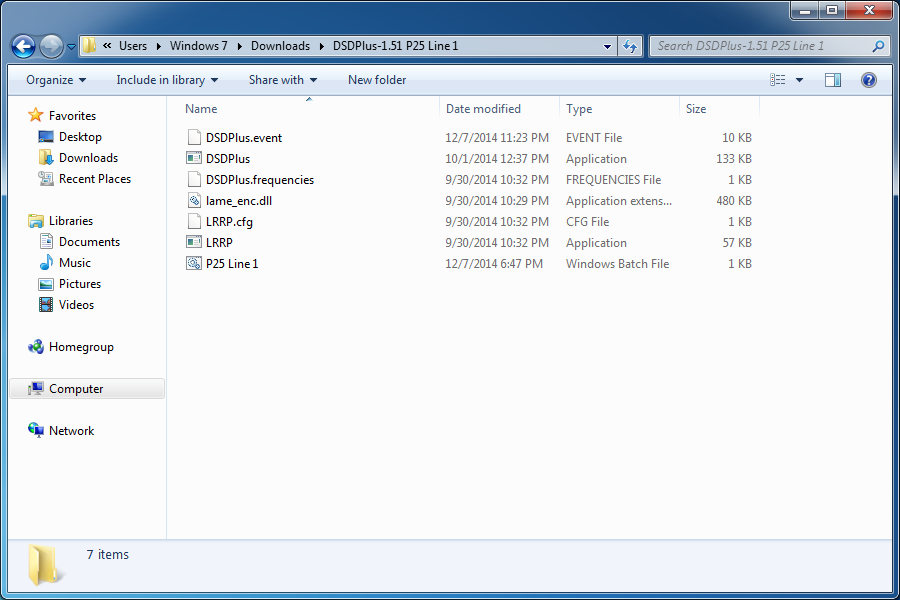Click the 133 KB size cell
Image resolution: width=900 pixels, height=600 pixels.
734,158
